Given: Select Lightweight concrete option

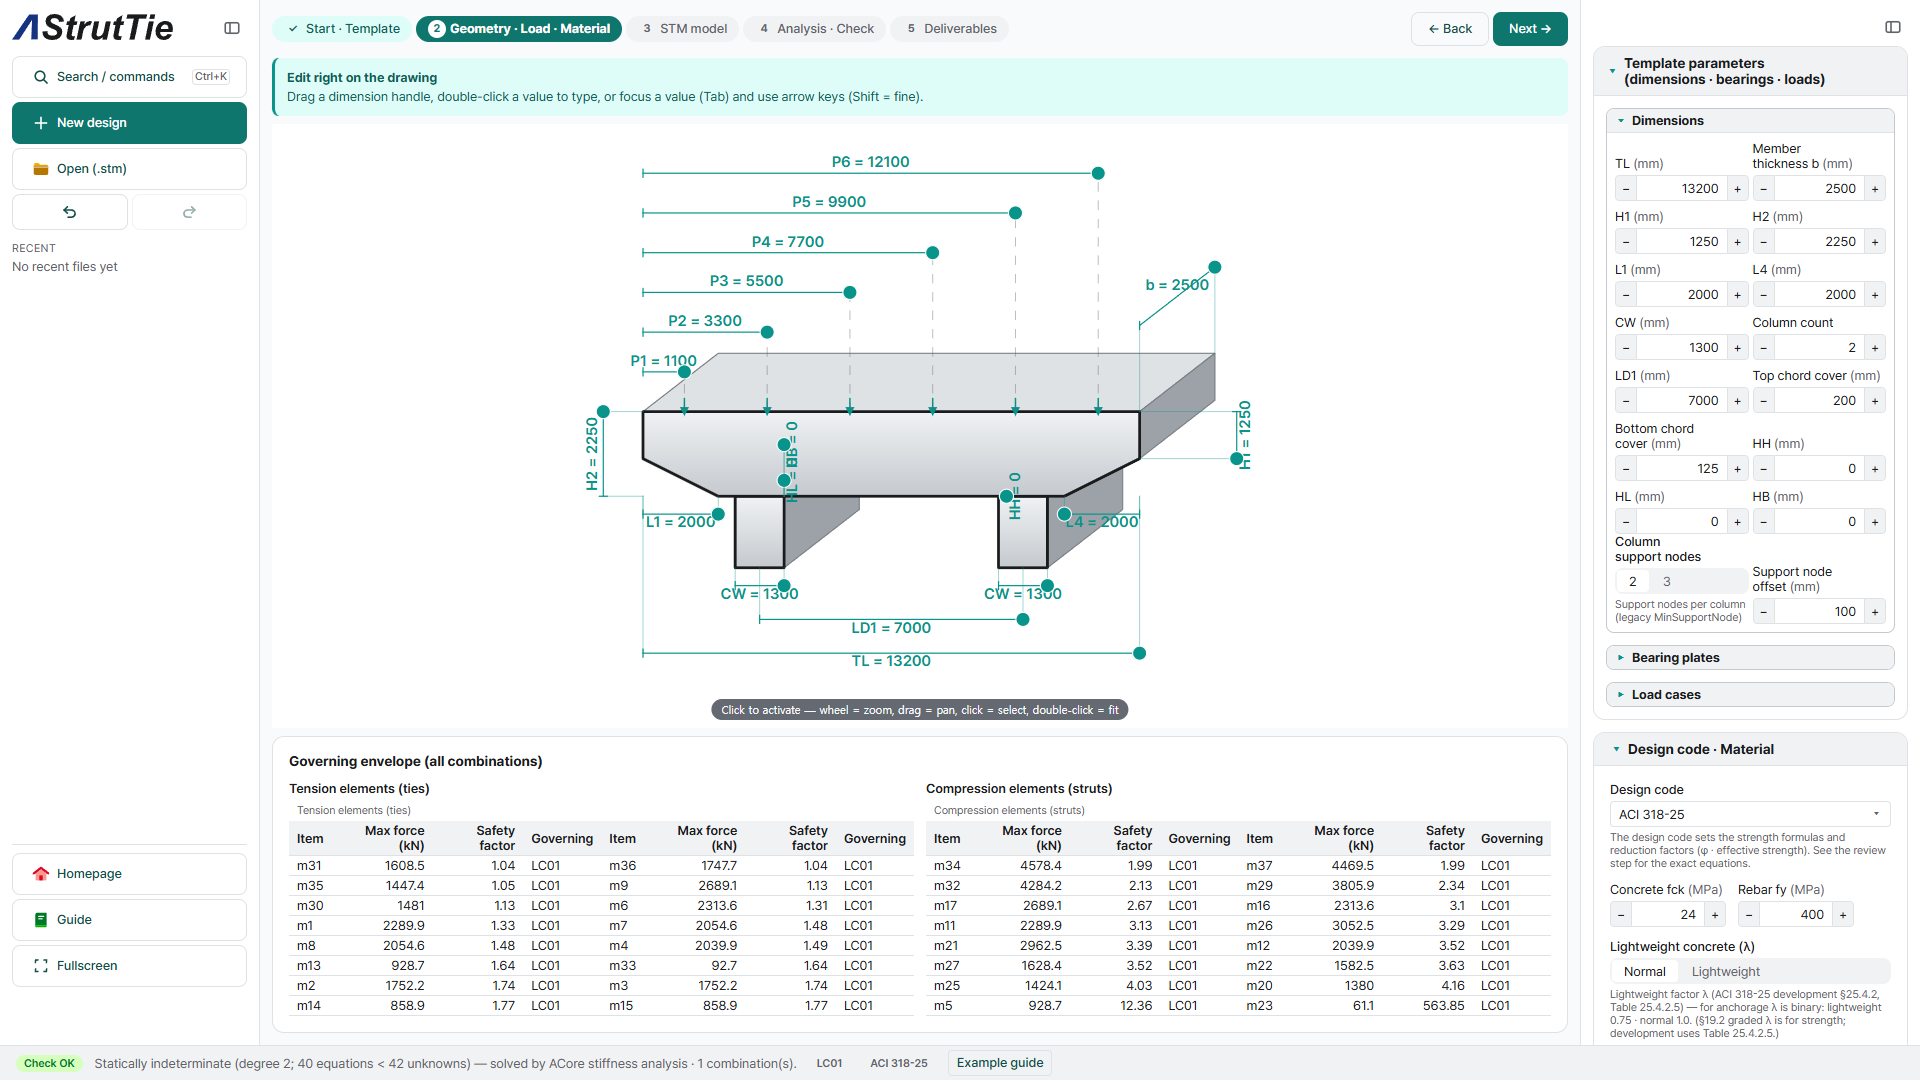Looking at the screenshot, I should point(1725,972).
